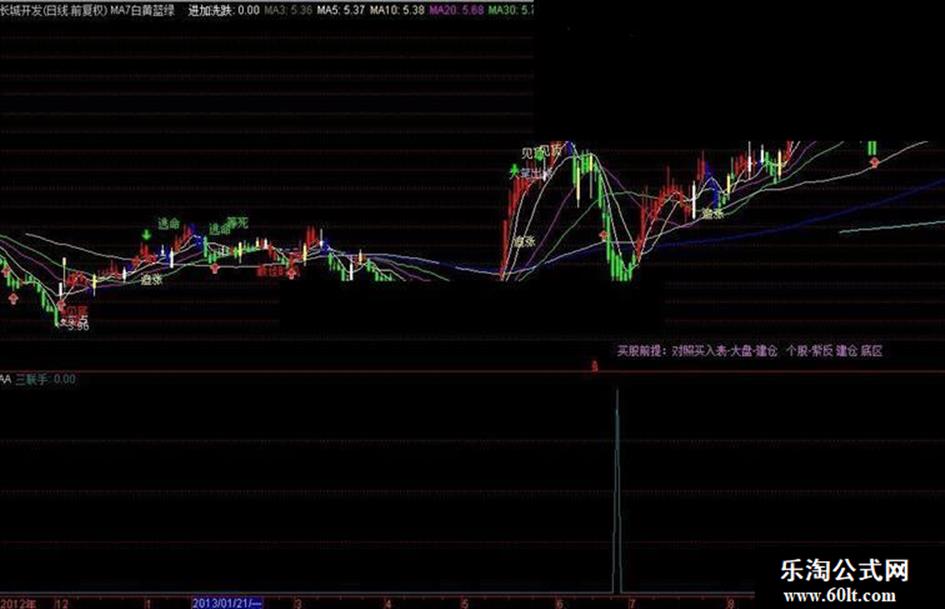
Task: Select the highlighted date 2013/01/21 marker
Action: pyautogui.click(x=227, y=603)
